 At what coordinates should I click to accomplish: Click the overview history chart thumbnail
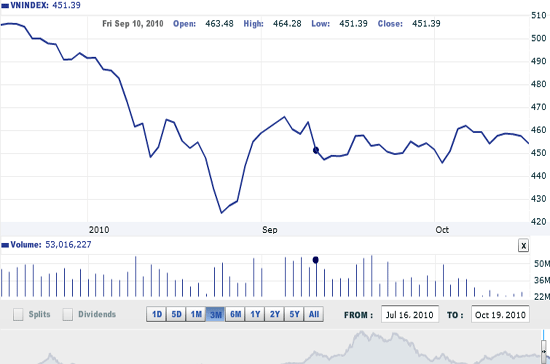(x=270, y=347)
